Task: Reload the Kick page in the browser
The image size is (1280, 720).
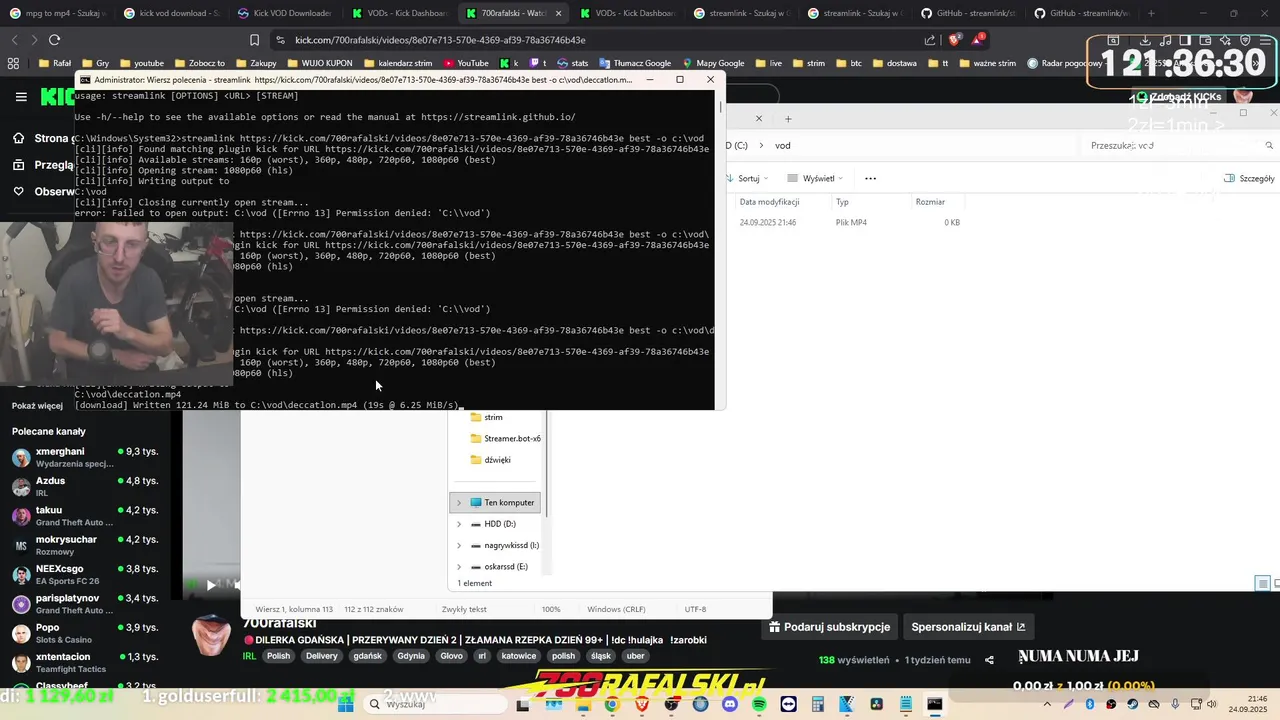Action: tap(54, 40)
